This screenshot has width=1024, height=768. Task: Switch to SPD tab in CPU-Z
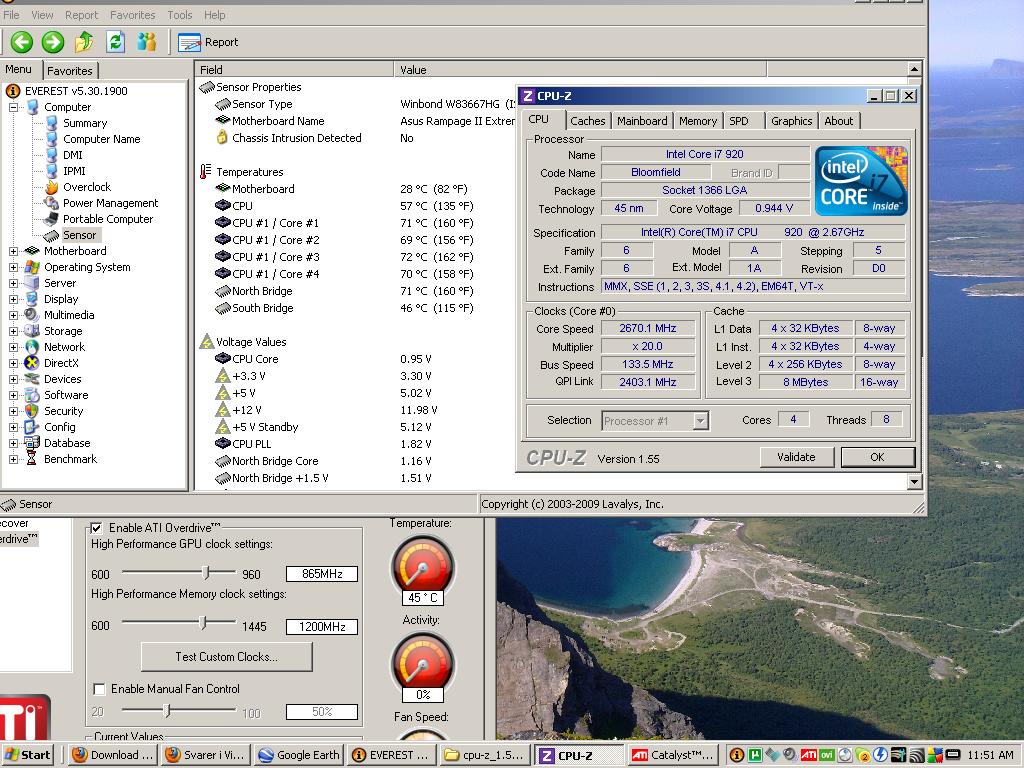click(739, 121)
